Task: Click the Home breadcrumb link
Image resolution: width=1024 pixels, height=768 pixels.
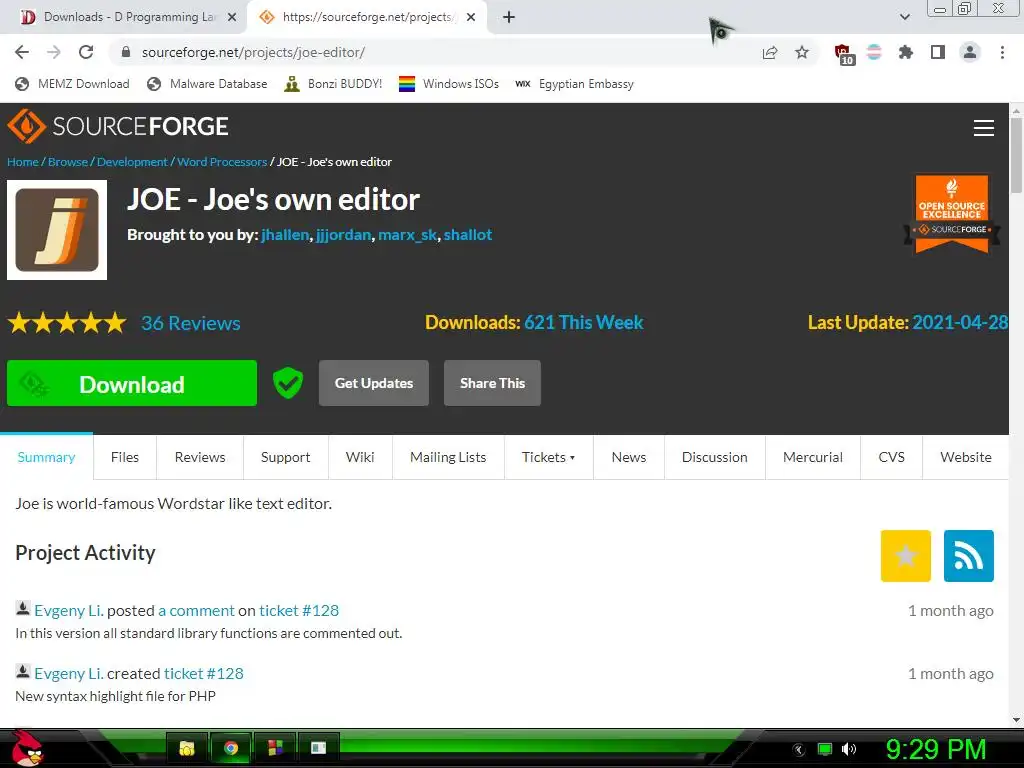Action: click(23, 162)
